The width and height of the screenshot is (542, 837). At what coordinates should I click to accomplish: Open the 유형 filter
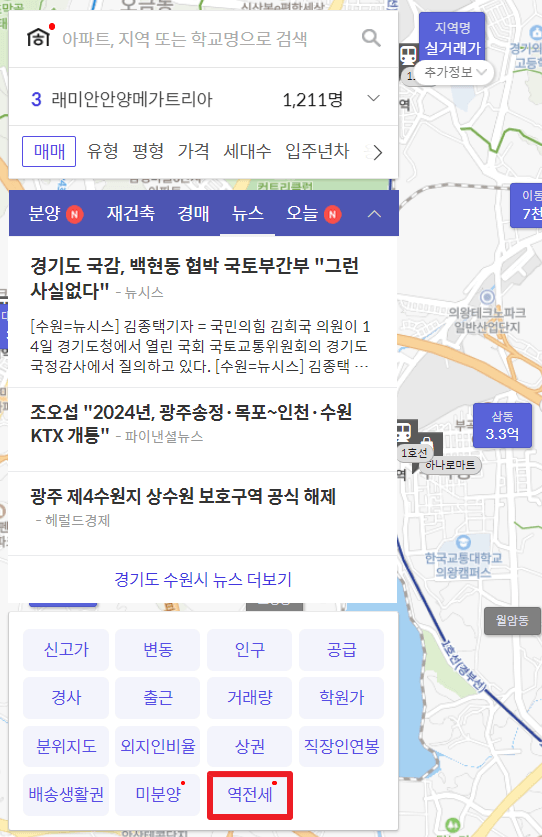(x=103, y=152)
